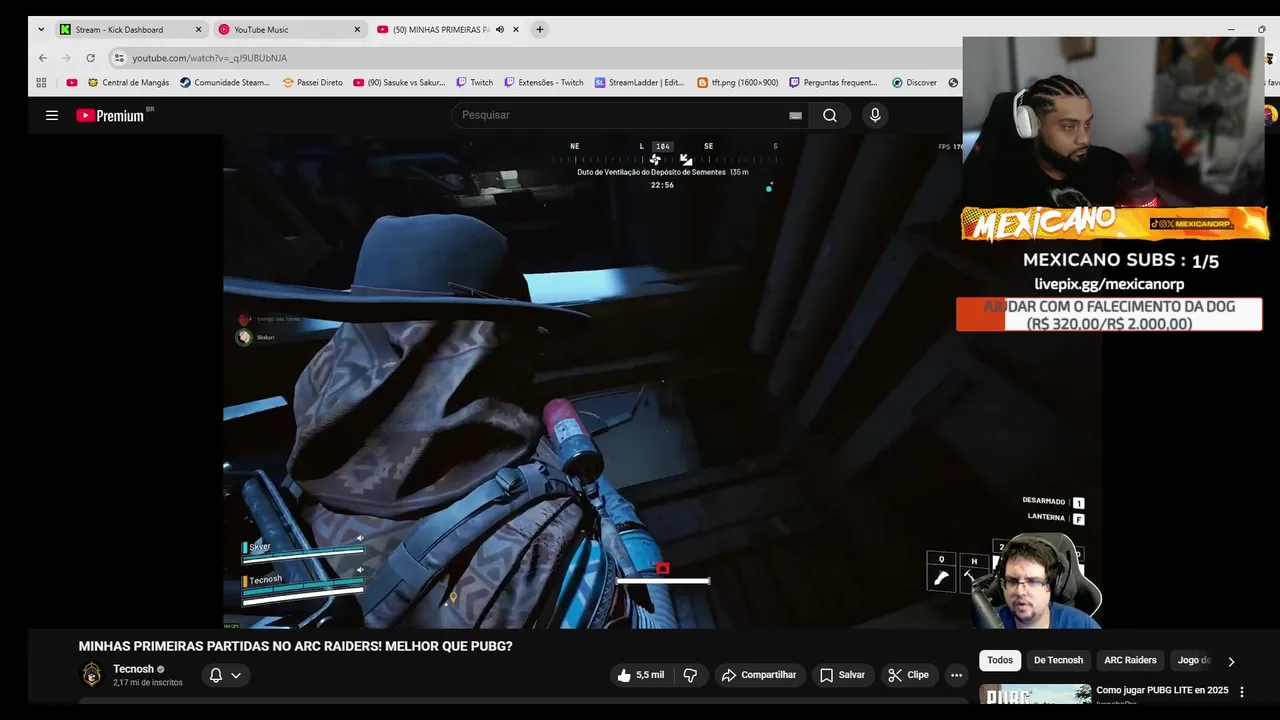Screen dimensions: 1280x720
Task: Click the YouTube Premium logo
Action: point(111,115)
